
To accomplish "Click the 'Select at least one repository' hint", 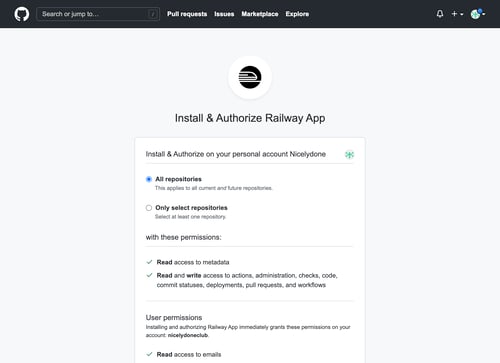I will point(190,217).
